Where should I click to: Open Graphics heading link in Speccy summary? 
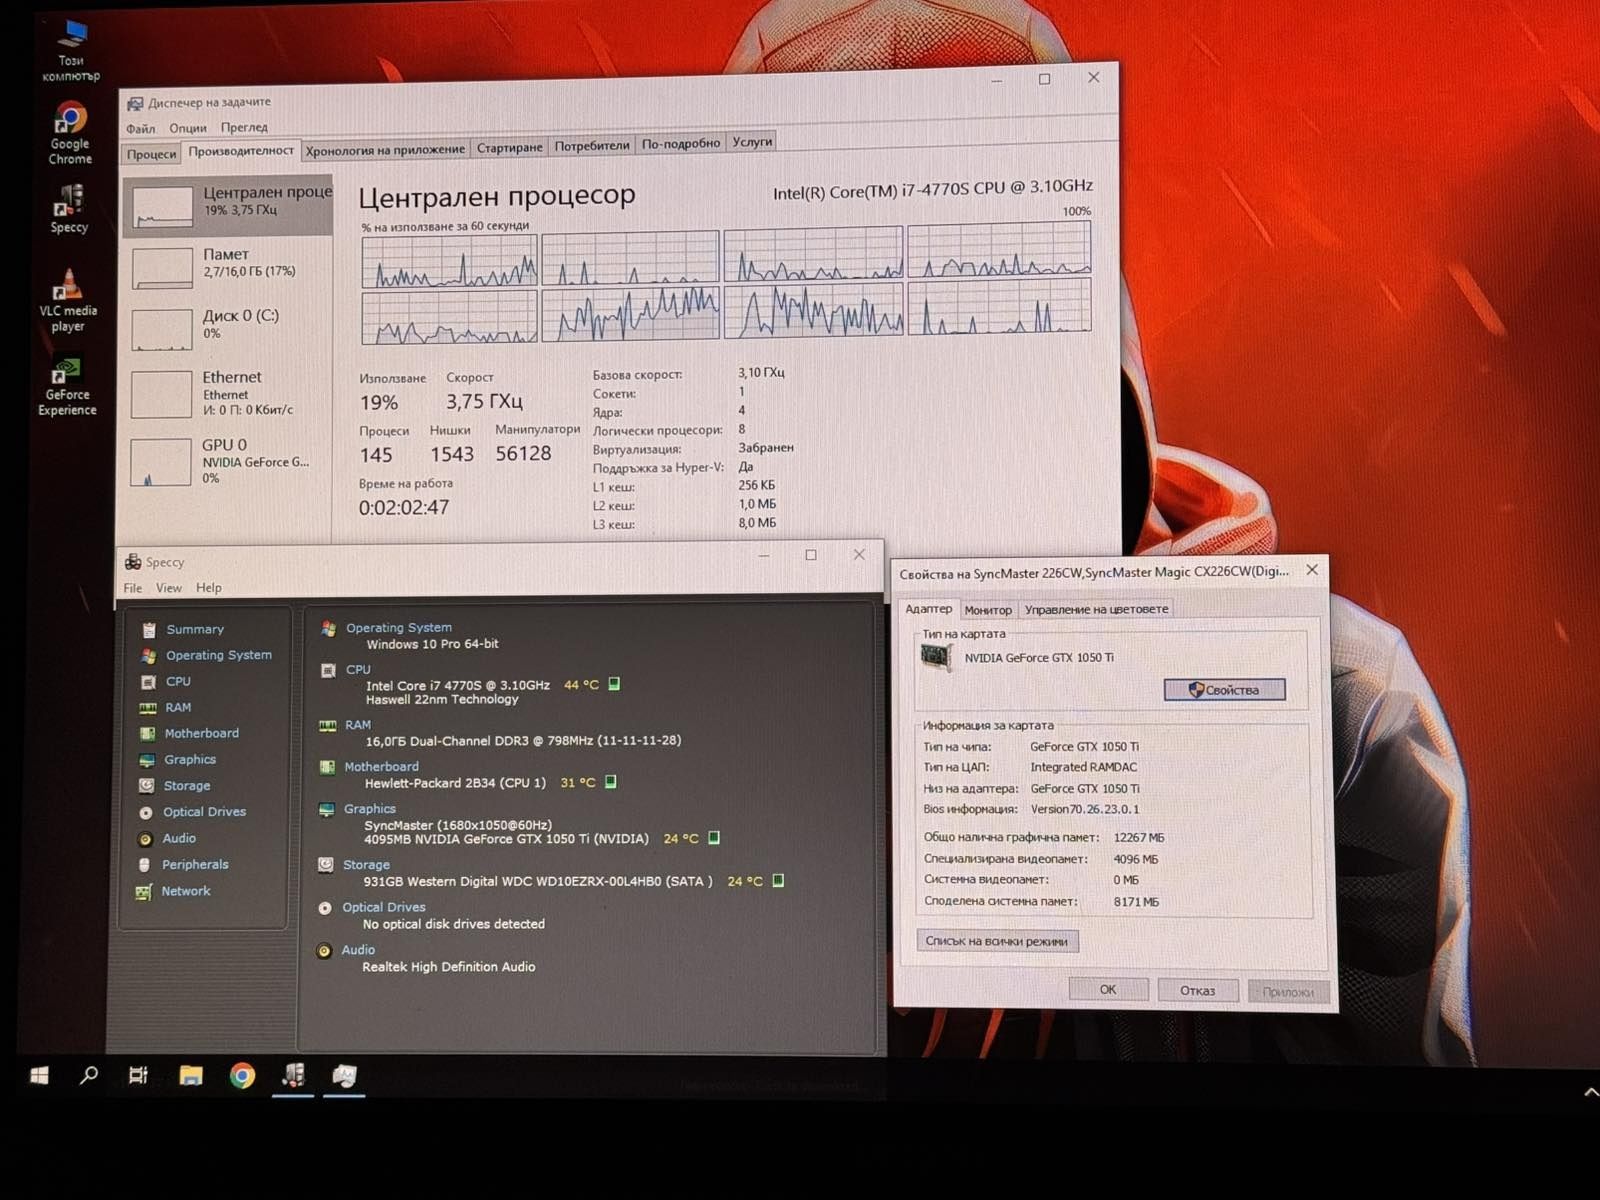pyautogui.click(x=370, y=809)
